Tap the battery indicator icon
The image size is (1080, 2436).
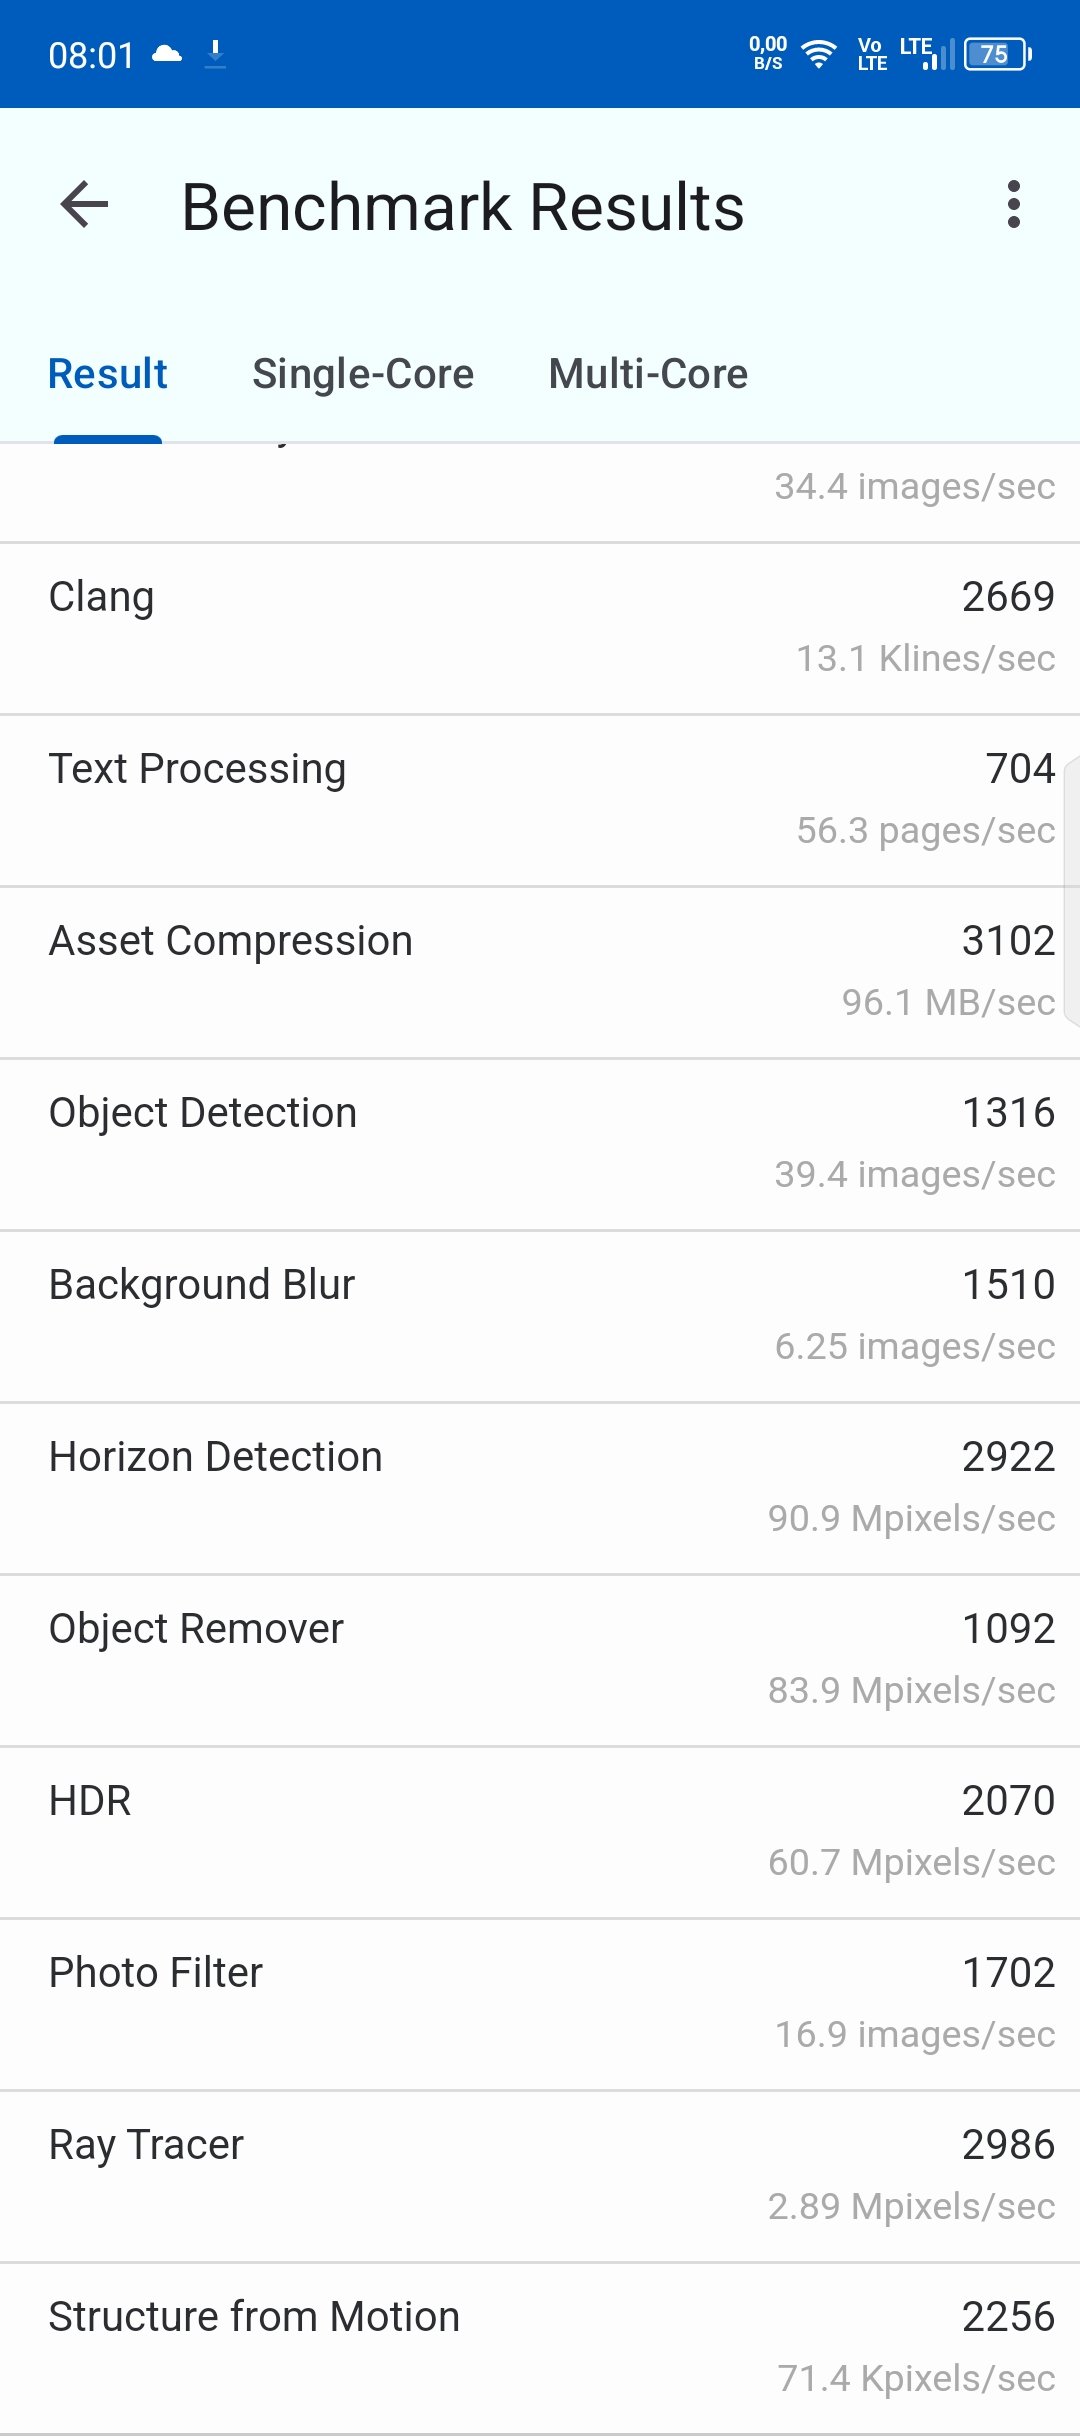click(998, 53)
